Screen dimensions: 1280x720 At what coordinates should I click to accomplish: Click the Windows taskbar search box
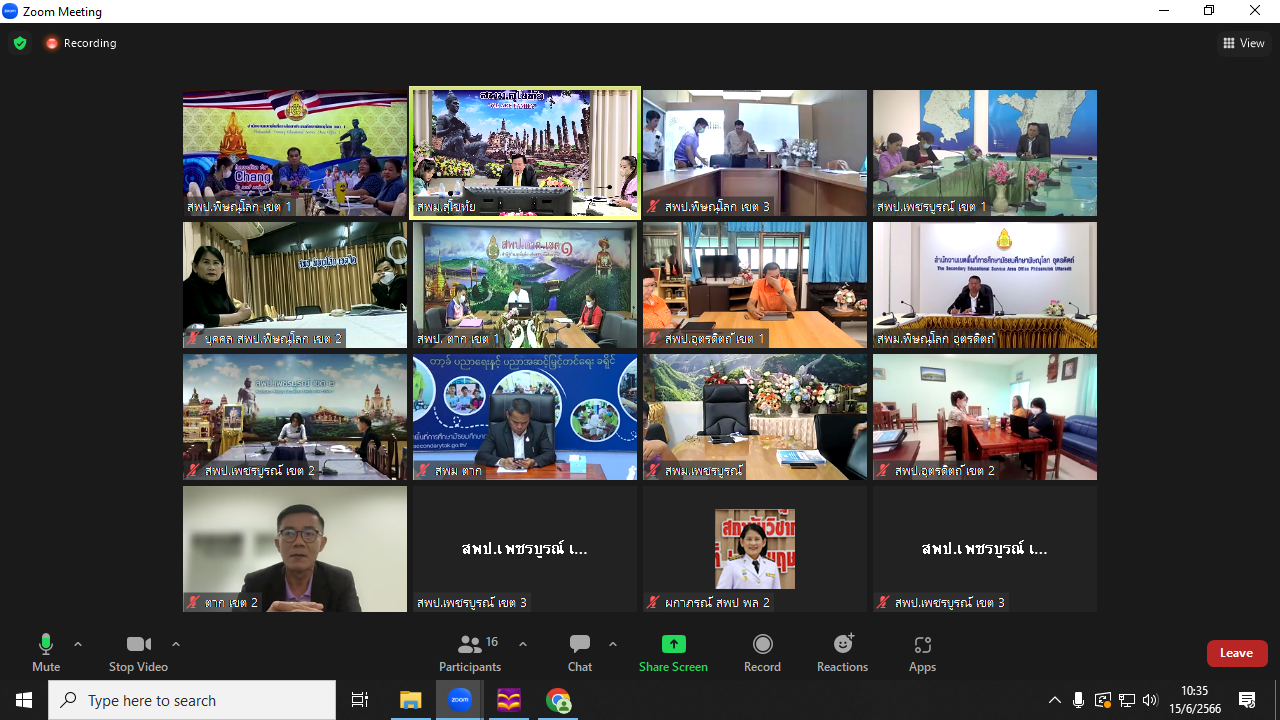click(193, 700)
